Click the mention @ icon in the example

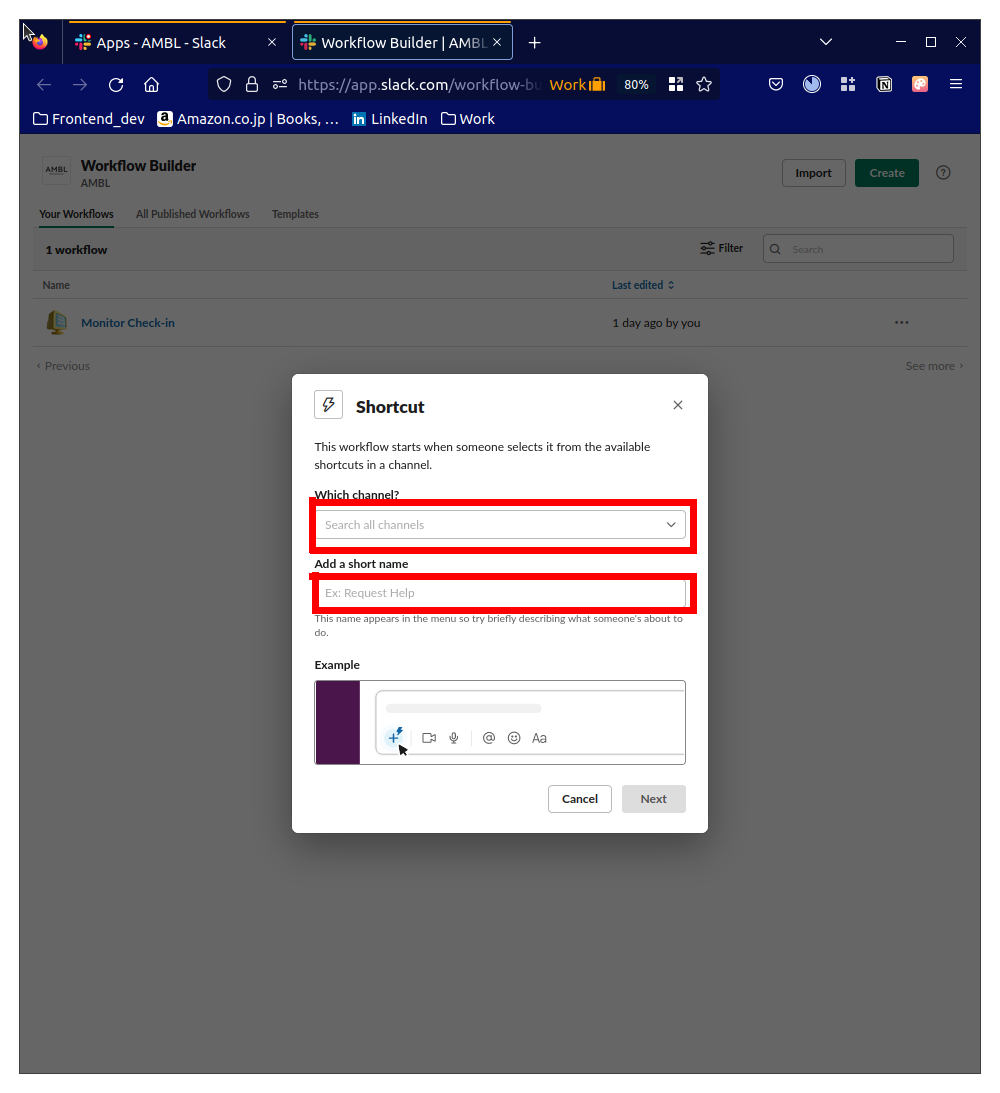pos(489,737)
